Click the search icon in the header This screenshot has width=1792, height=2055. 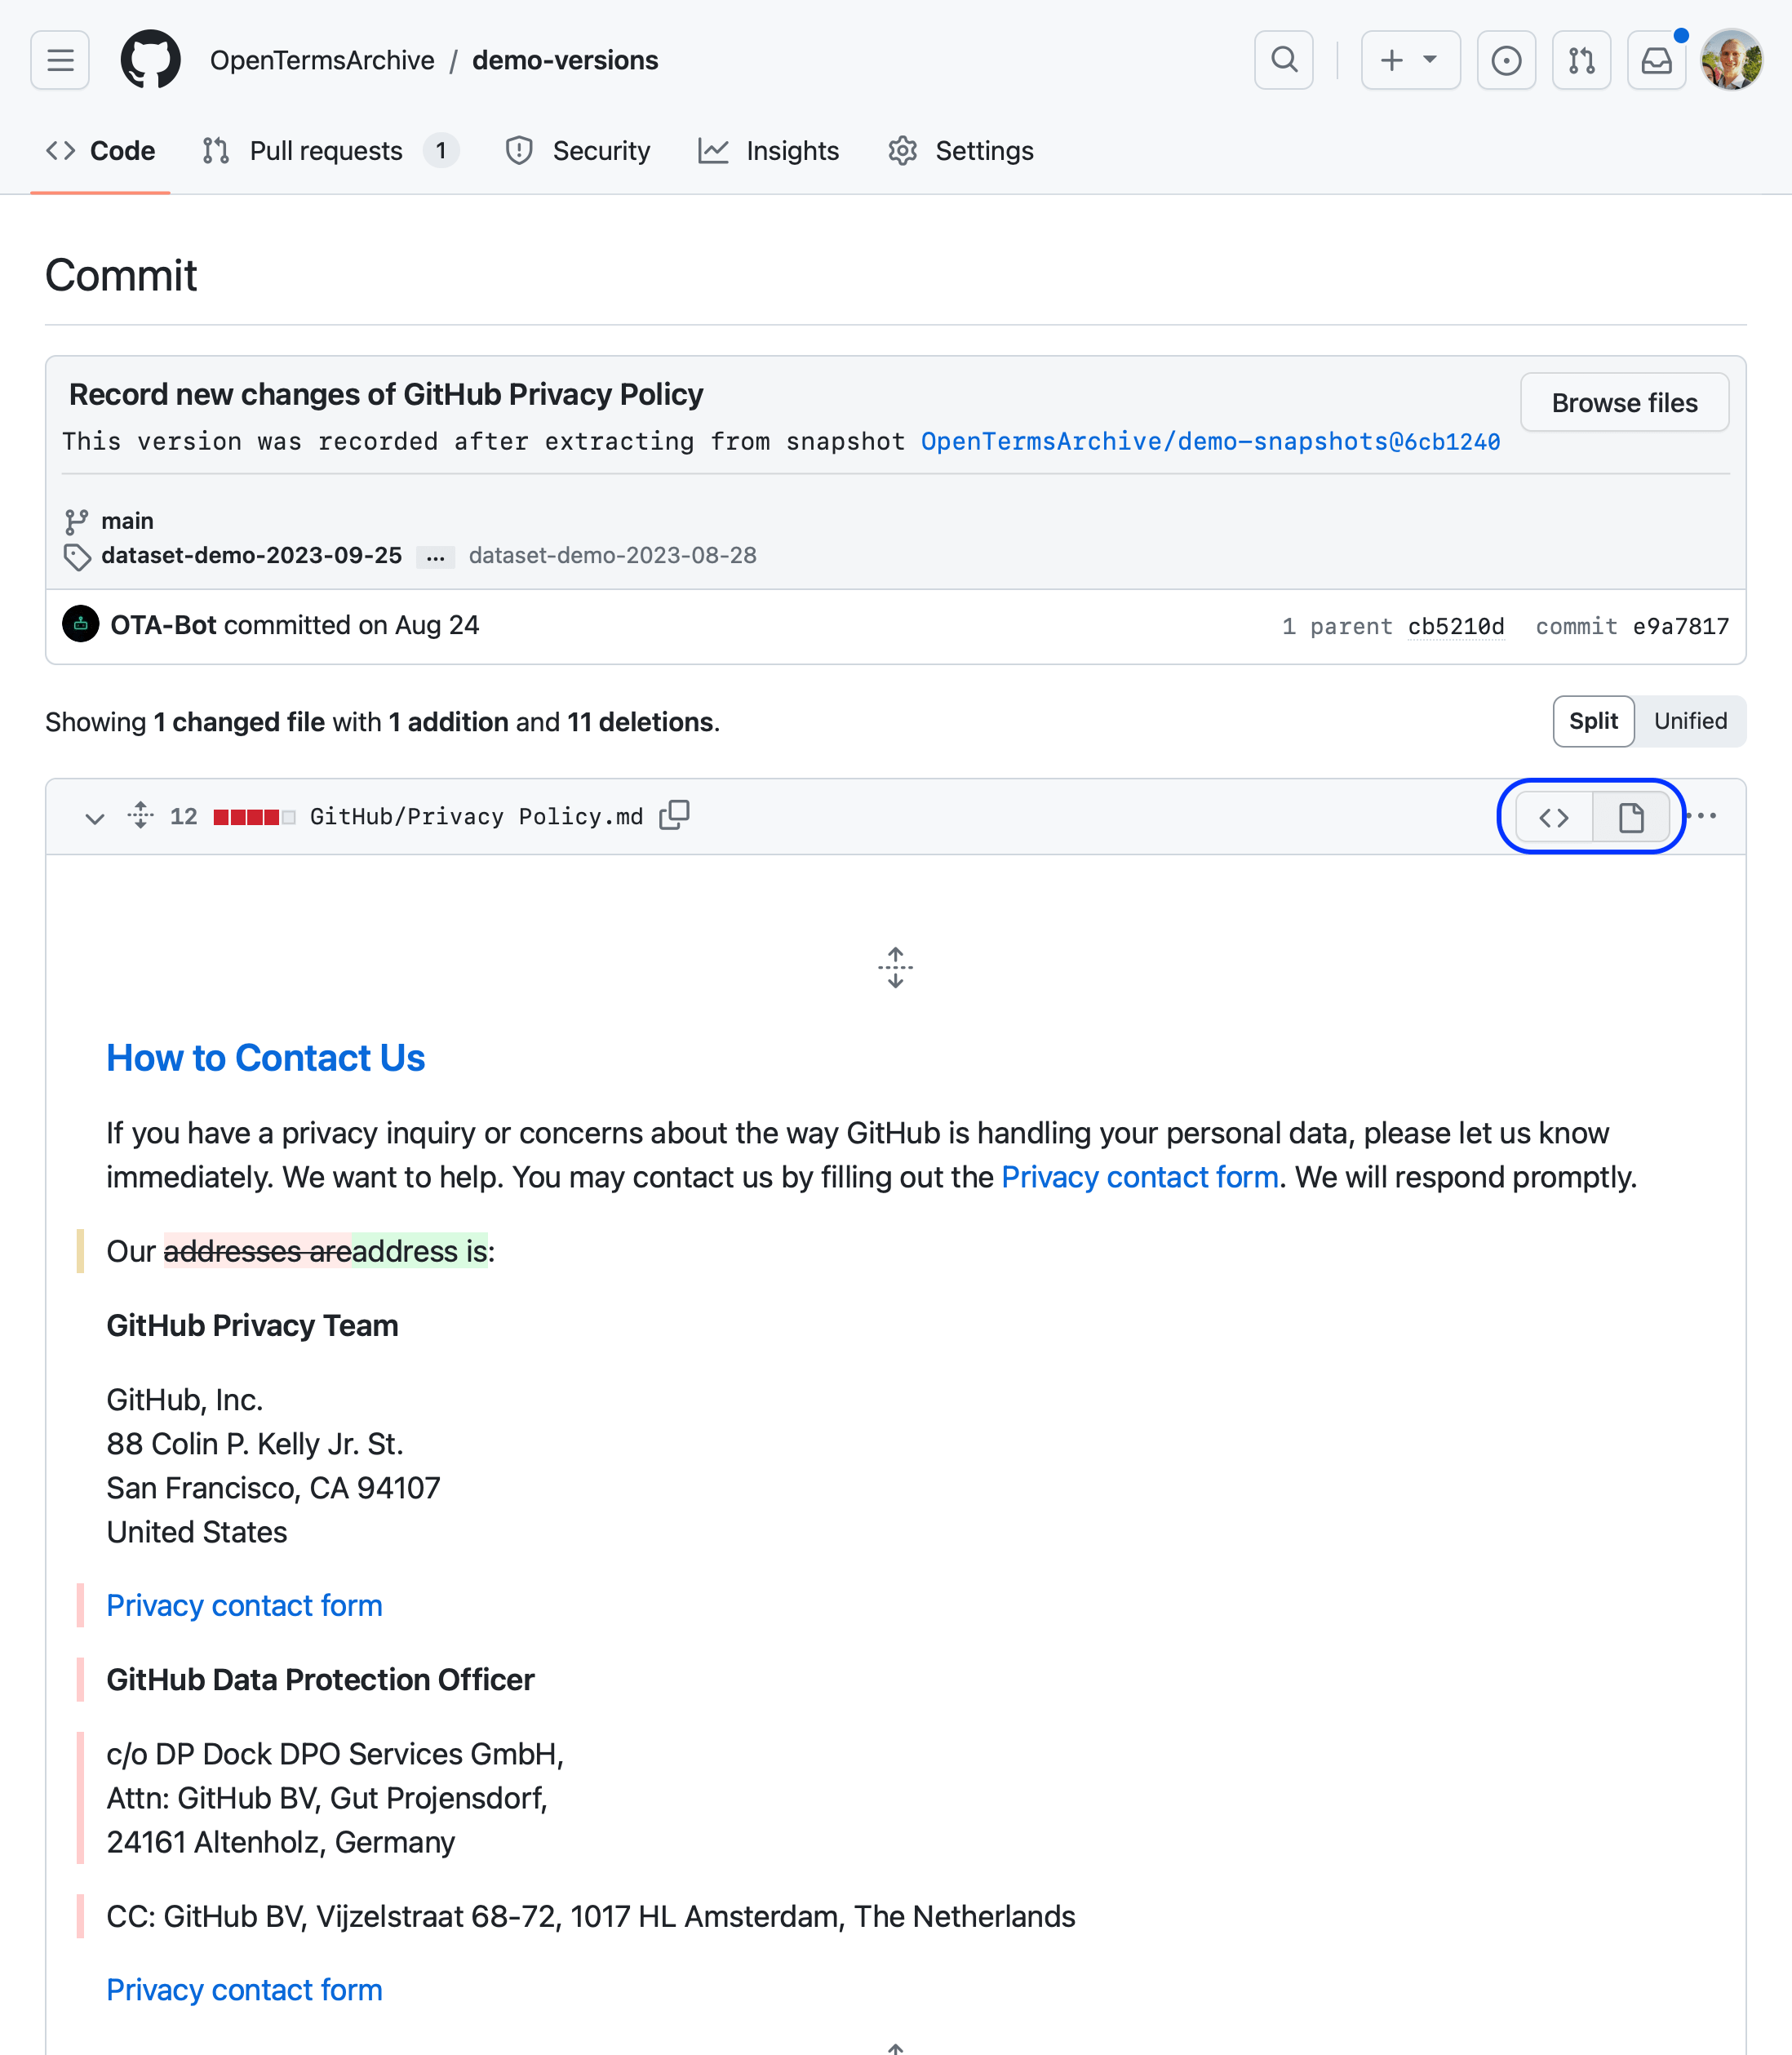1284,60
